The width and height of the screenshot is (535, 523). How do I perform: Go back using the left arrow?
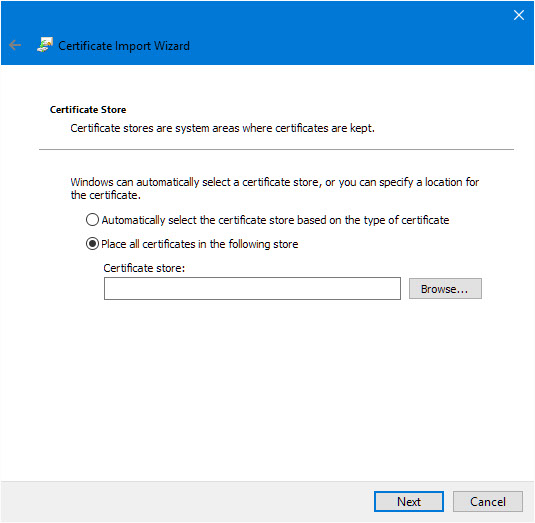point(15,45)
